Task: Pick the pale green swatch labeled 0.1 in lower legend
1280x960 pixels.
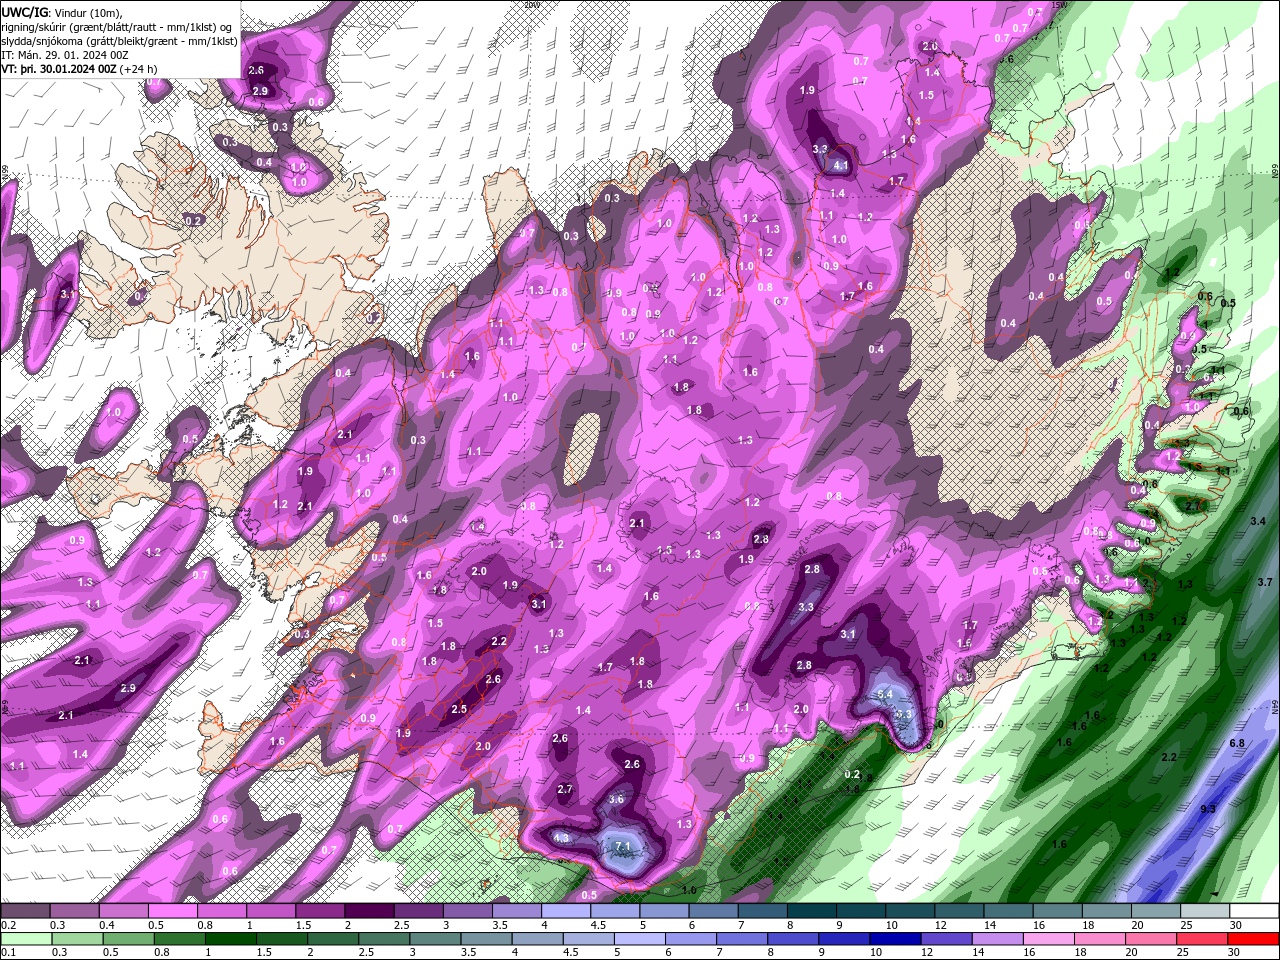Action: click(x=25, y=938)
